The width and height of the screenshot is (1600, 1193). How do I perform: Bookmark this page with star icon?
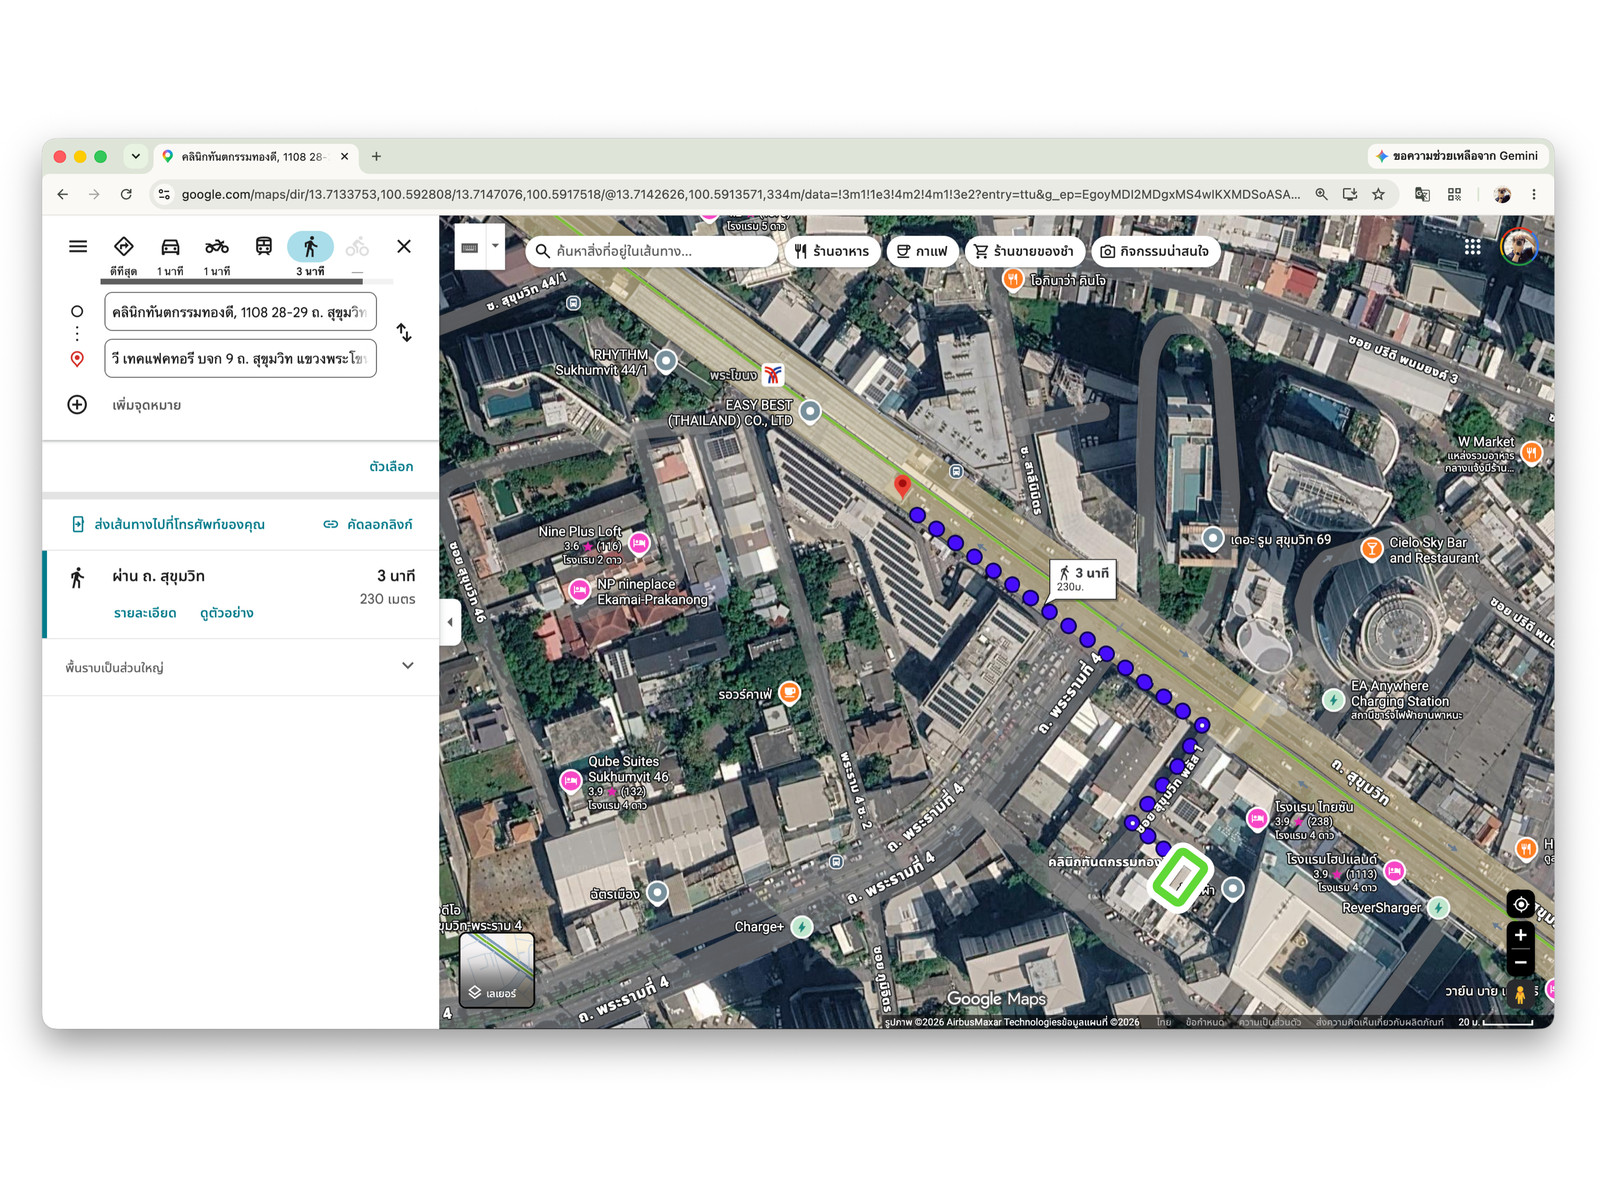tap(1379, 194)
